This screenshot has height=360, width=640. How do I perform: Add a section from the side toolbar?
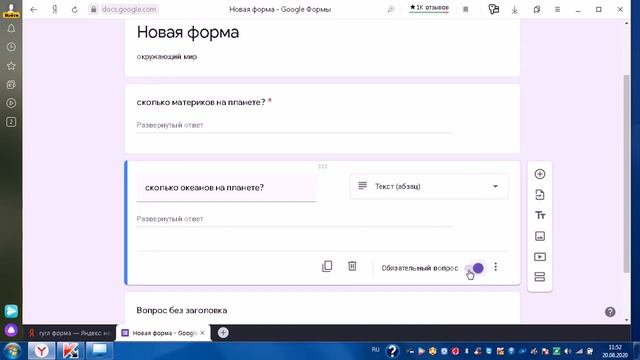540,277
